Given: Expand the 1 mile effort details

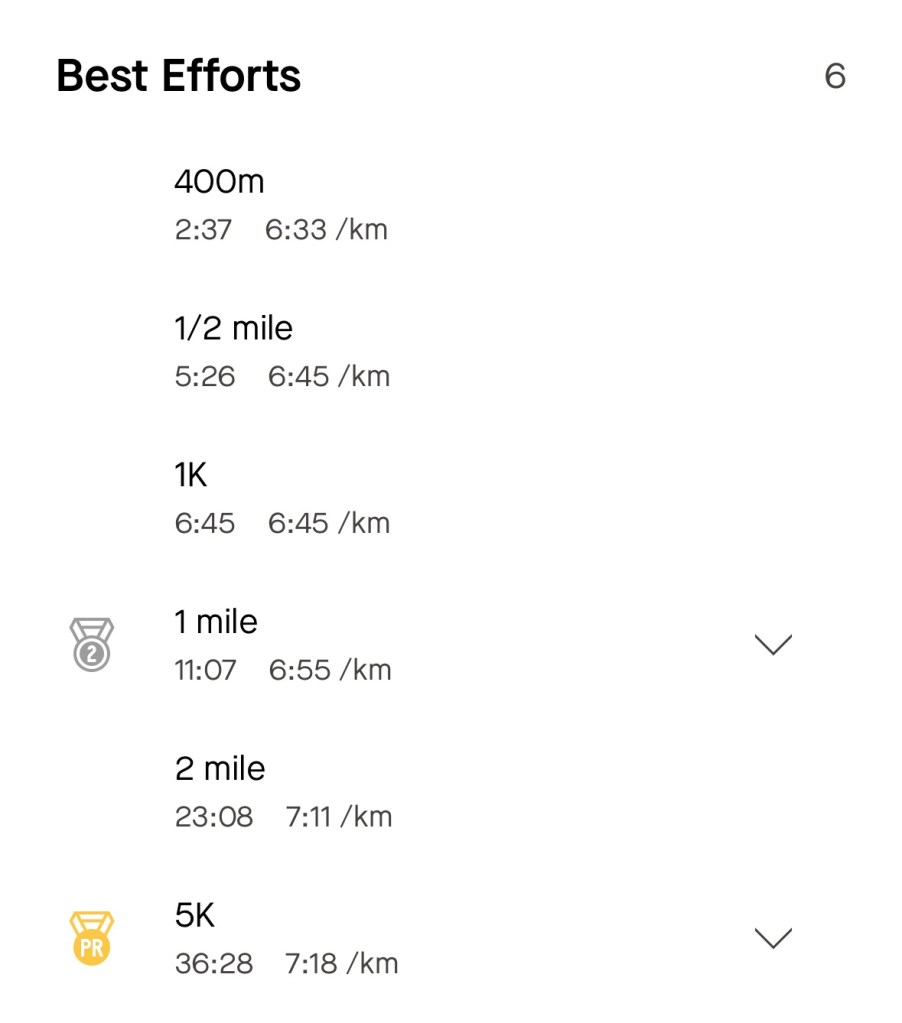Looking at the screenshot, I should click(772, 644).
